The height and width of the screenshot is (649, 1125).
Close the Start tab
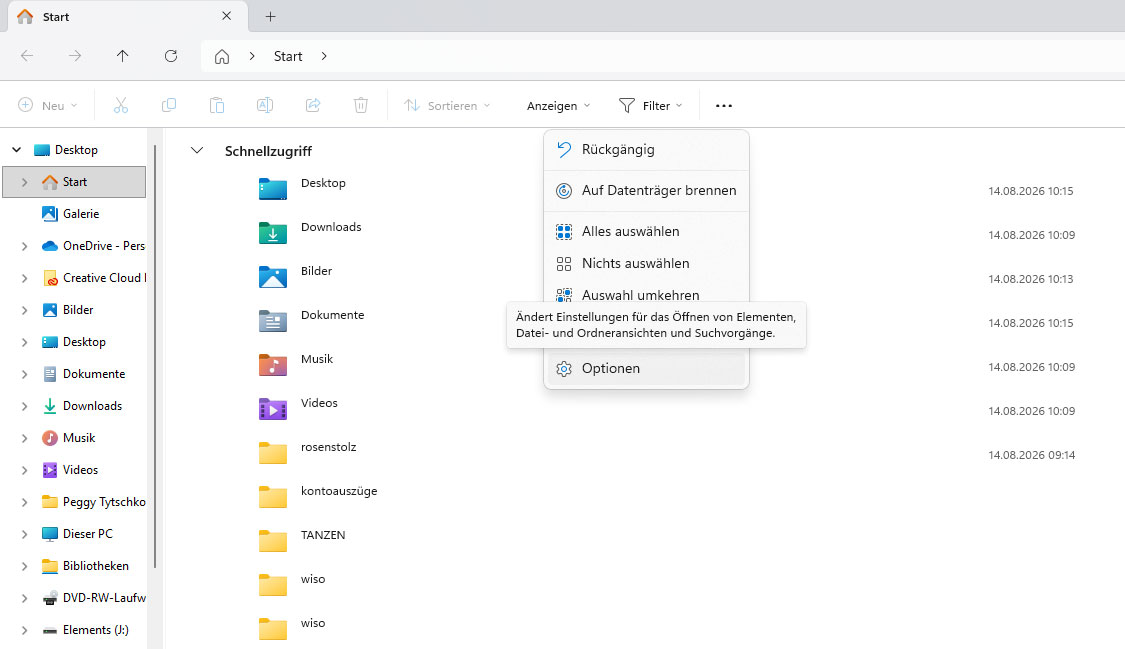coord(227,16)
